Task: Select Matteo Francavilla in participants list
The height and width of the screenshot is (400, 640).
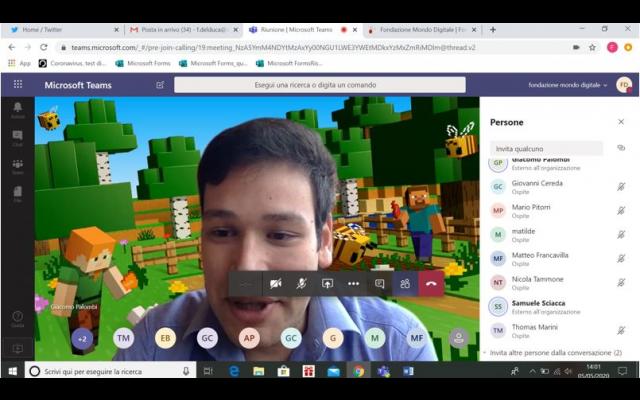Action: pyautogui.click(x=558, y=258)
